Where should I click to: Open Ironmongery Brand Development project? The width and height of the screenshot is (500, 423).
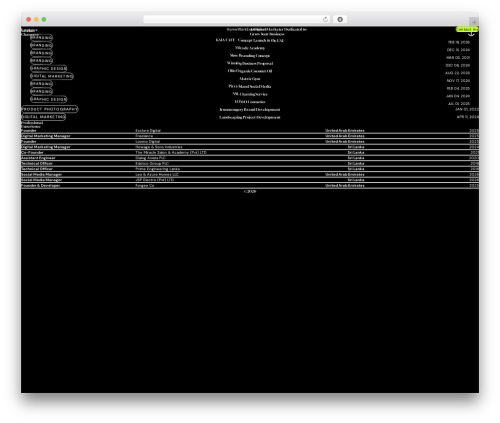(250, 110)
